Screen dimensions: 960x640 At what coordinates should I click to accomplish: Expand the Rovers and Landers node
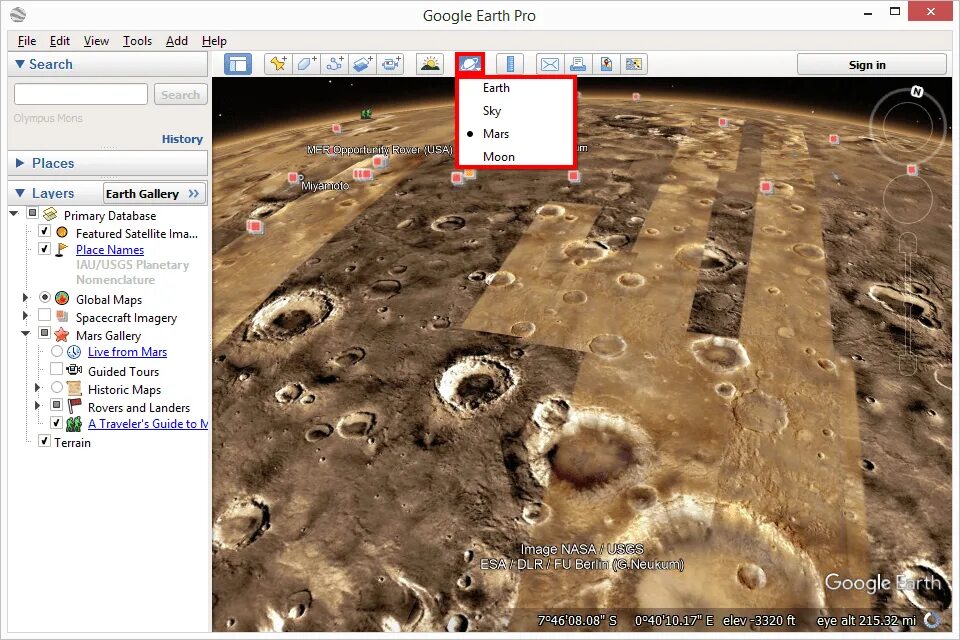(37, 405)
